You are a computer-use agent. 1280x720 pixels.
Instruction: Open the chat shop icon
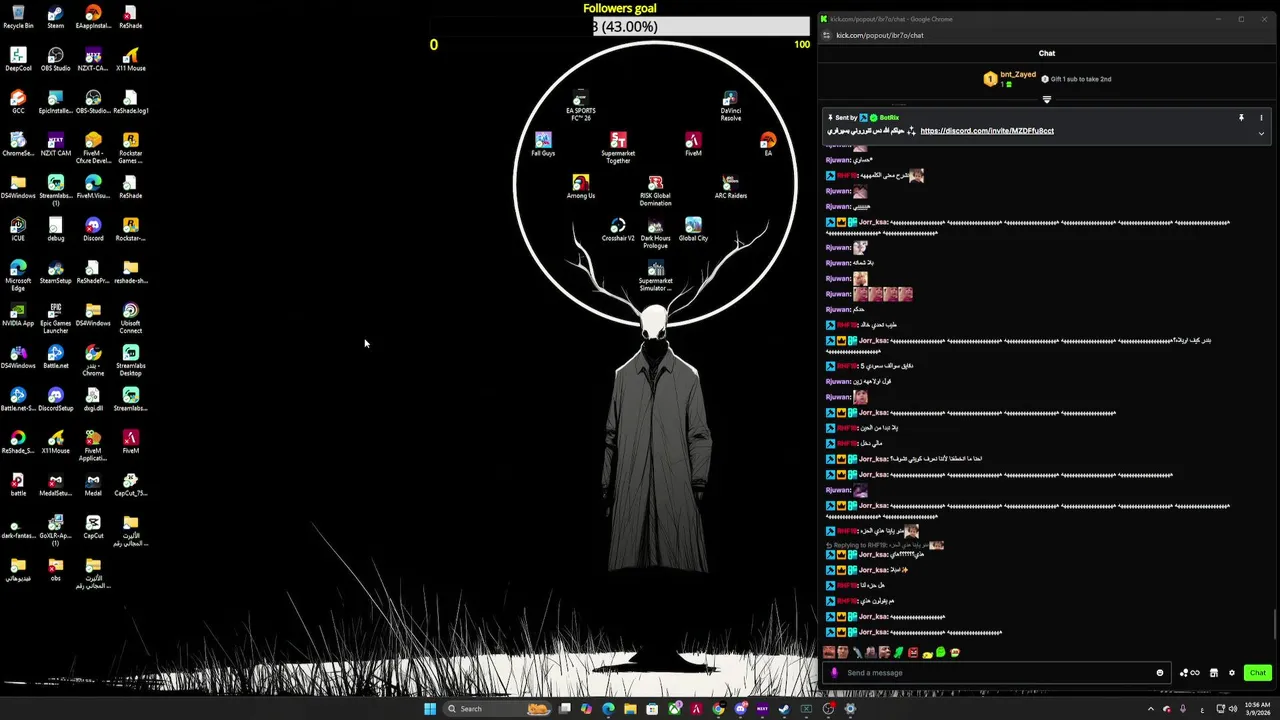[x=1214, y=673]
